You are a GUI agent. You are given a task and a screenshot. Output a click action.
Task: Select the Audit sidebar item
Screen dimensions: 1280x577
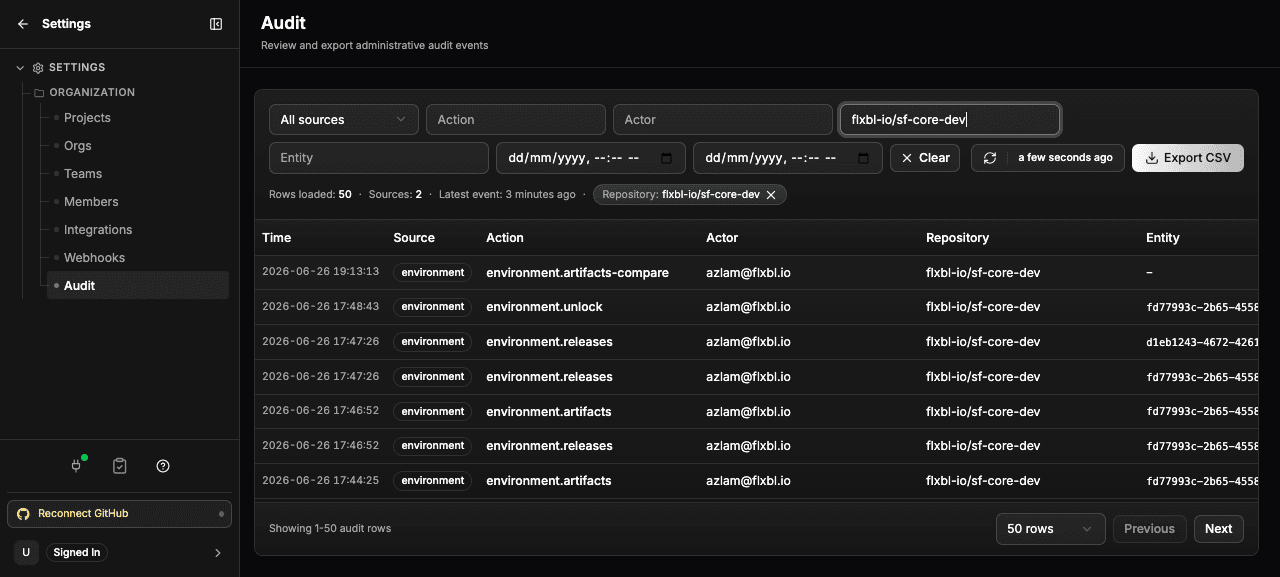coord(138,285)
